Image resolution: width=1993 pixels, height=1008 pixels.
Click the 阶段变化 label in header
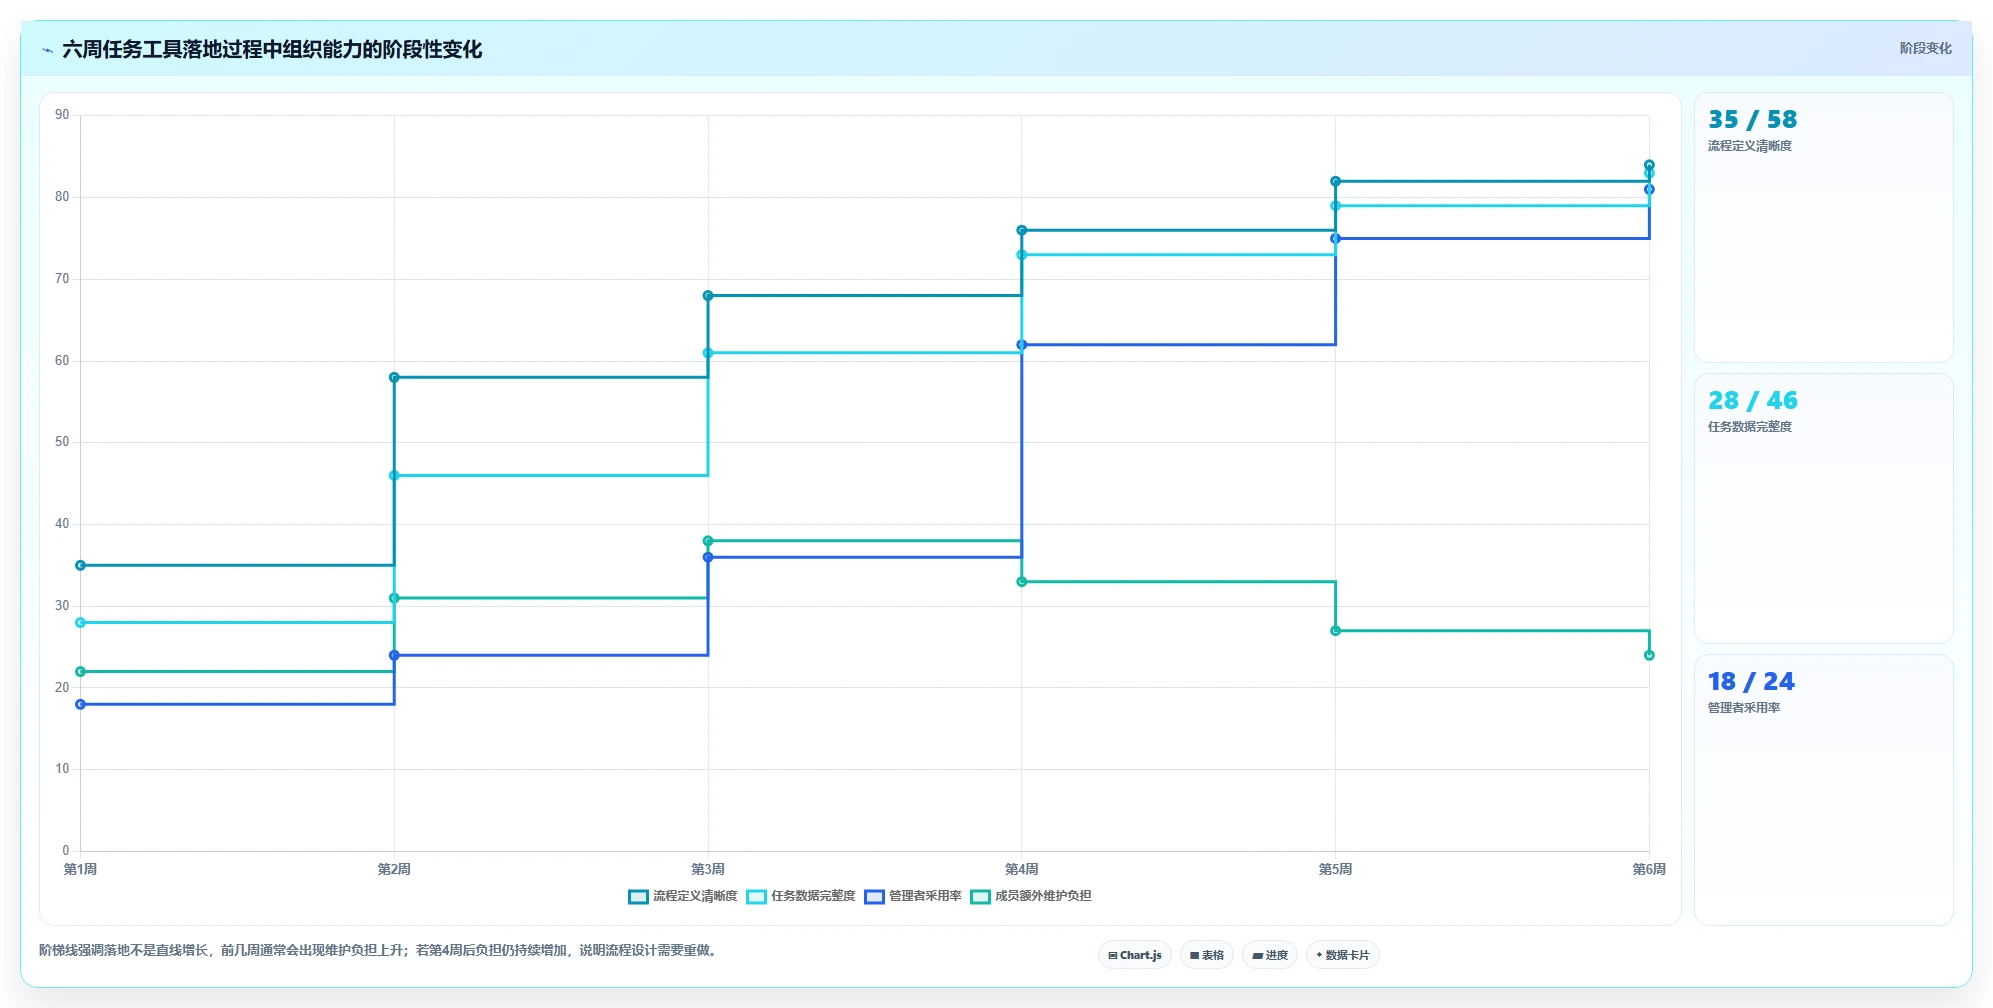1925,48
